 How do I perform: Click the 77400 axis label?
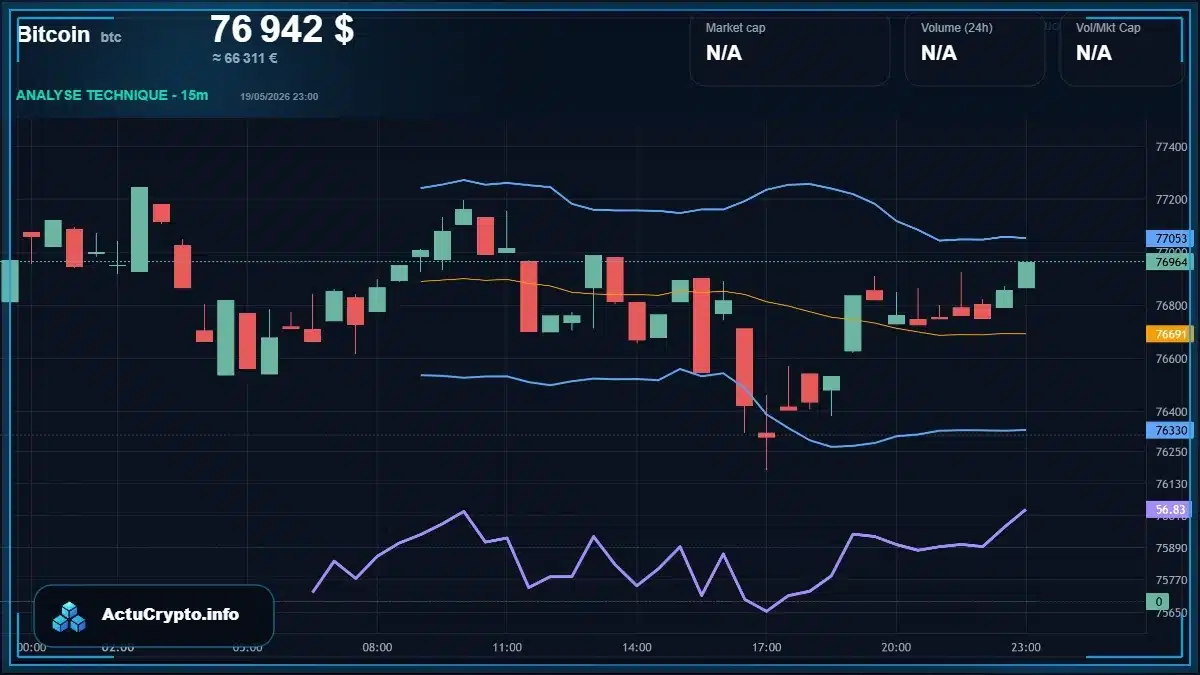point(1171,147)
